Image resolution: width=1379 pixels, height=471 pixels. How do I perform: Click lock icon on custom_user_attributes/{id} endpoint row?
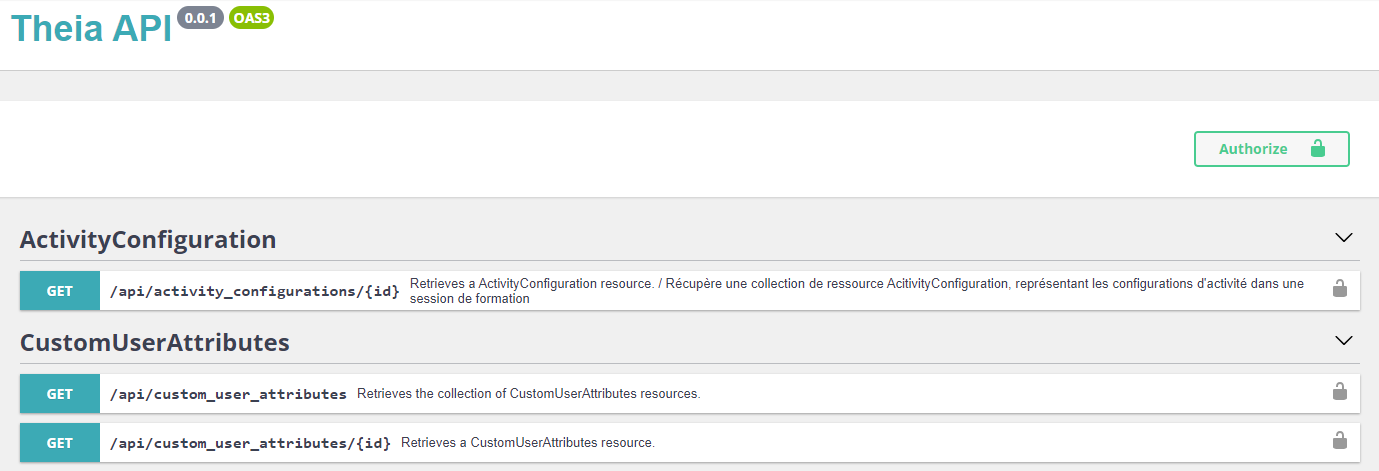click(1339, 441)
